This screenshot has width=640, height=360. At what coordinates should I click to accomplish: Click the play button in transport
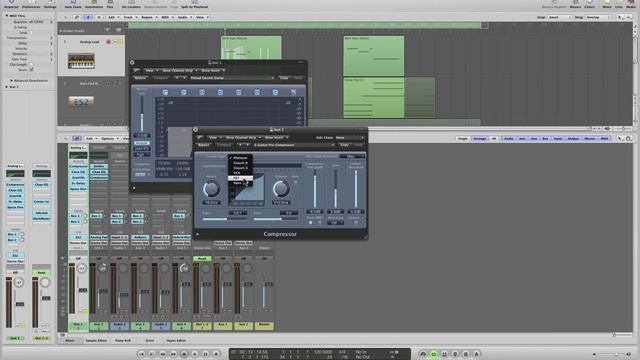coord(195,354)
